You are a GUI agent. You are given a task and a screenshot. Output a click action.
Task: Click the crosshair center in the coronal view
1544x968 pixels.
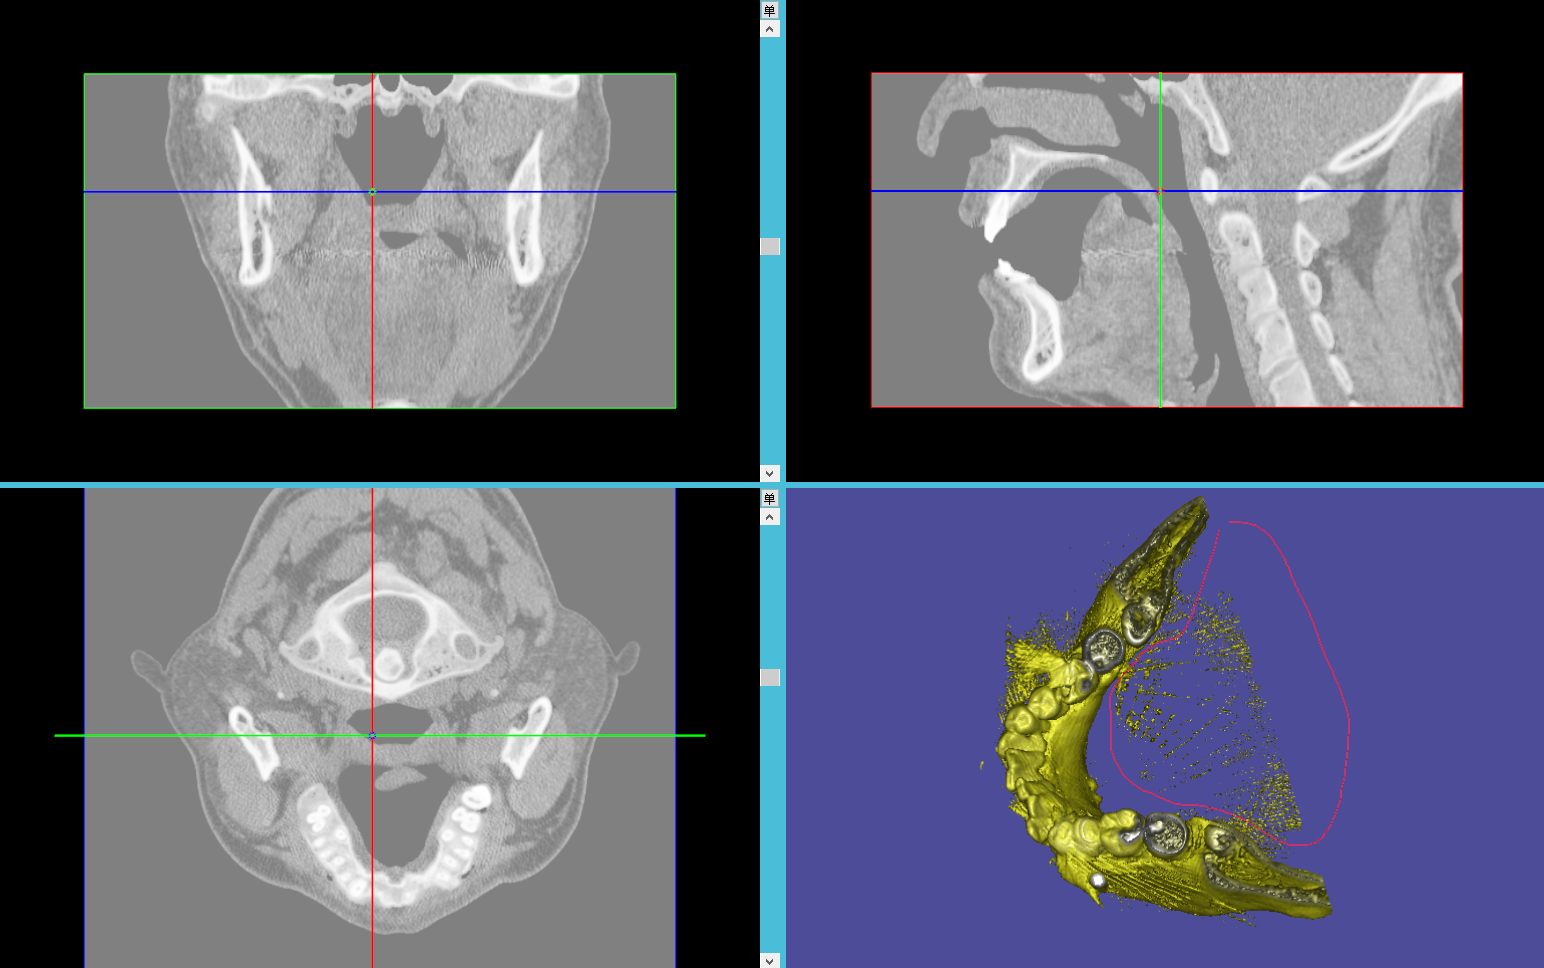click(x=372, y=191)
